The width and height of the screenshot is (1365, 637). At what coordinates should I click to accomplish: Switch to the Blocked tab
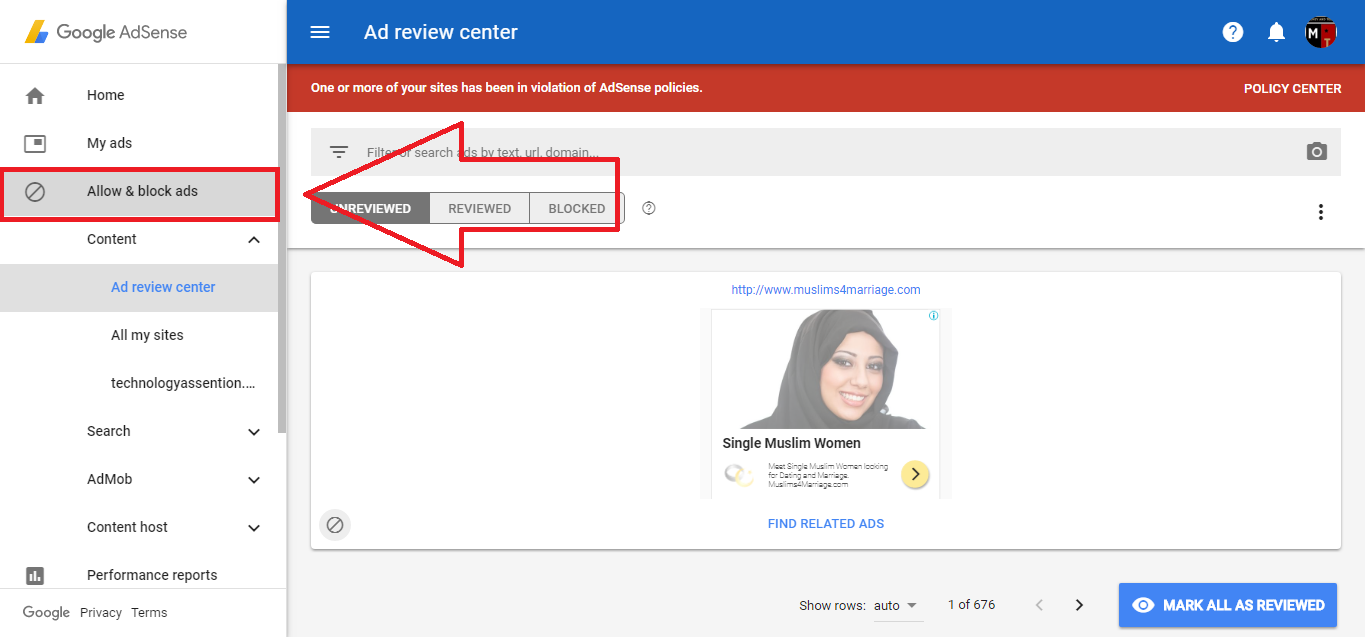coord(577,208)
